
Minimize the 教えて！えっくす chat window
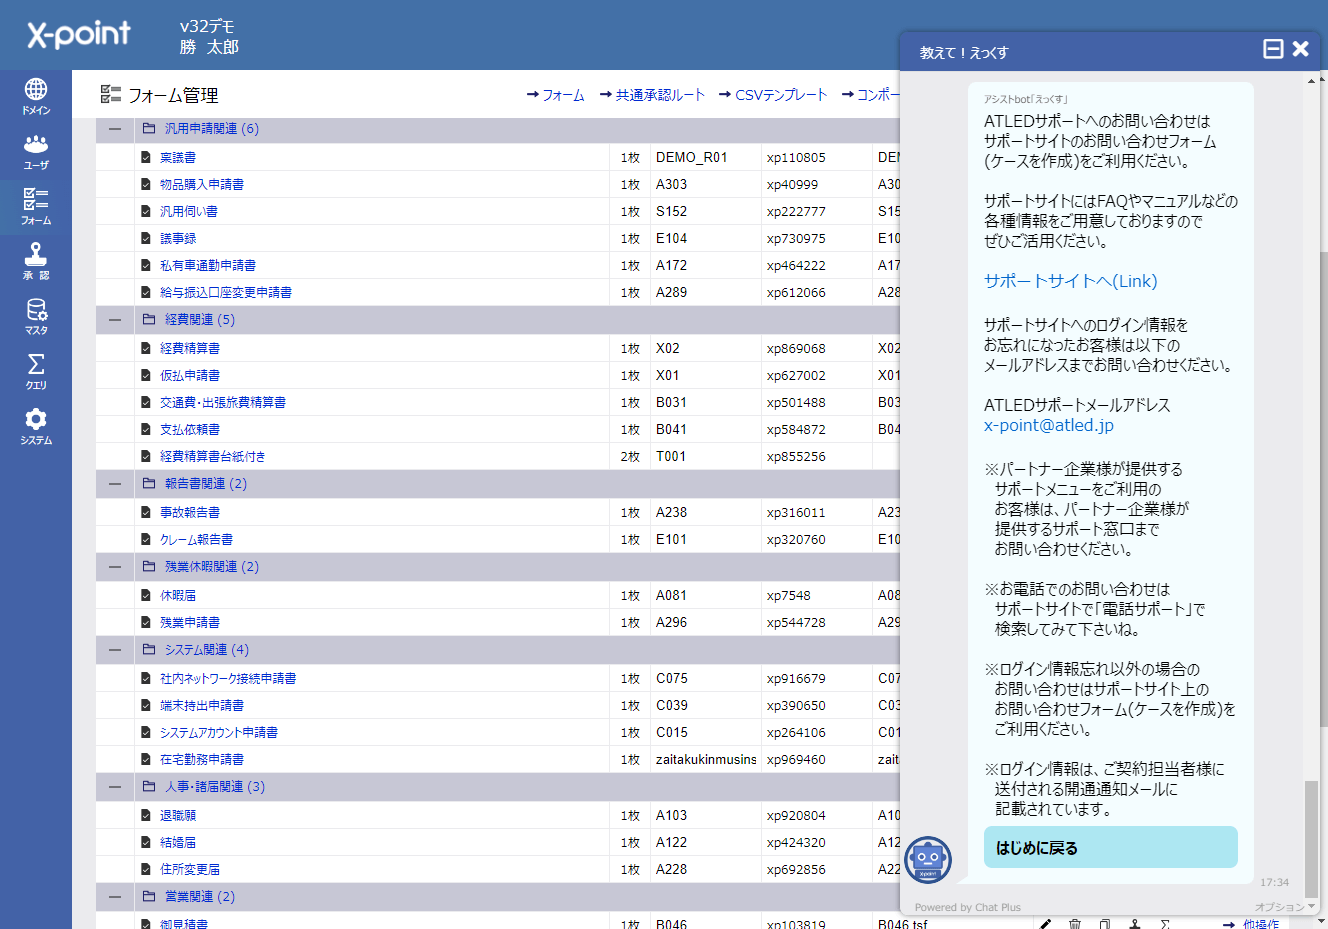(x=1273, y=49)
